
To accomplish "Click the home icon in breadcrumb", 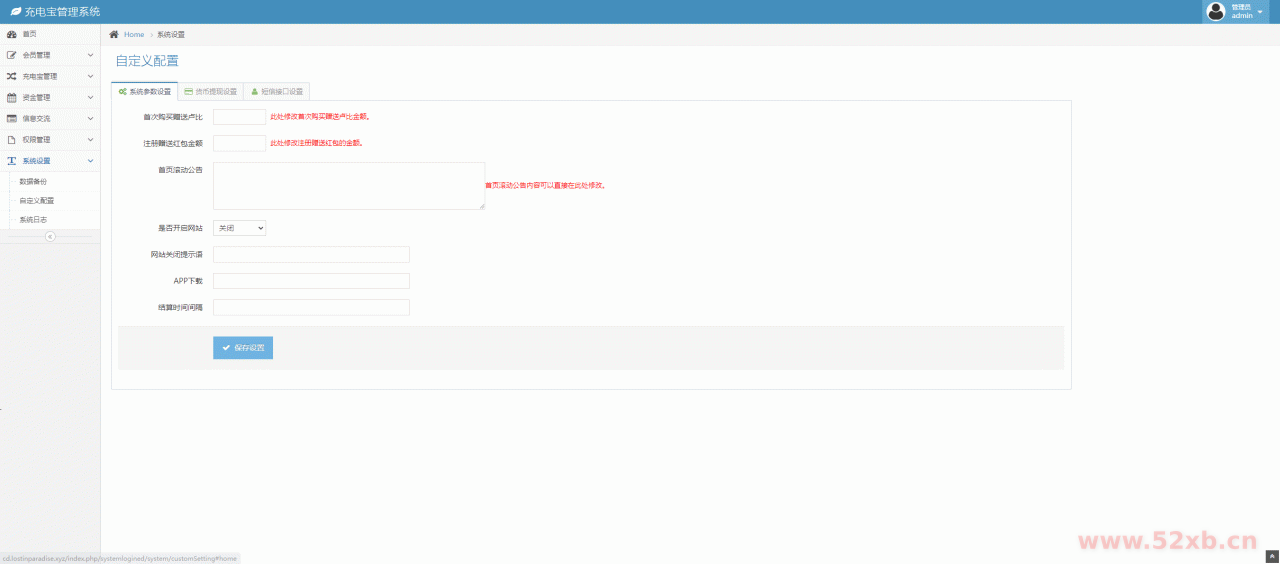I will pos(115,34).
